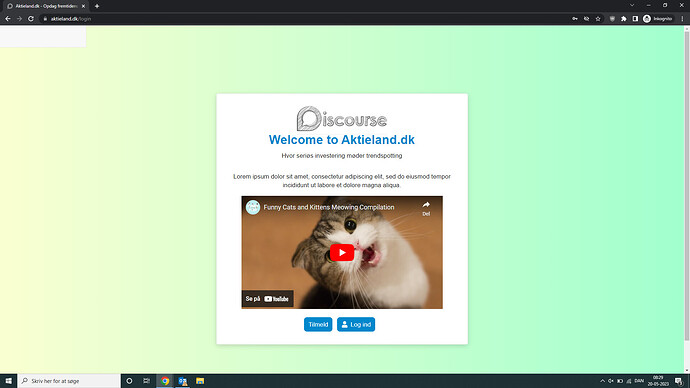The image size is (690, 388).
Task: Open the saved passwords key icon
Action: (575, 18)
